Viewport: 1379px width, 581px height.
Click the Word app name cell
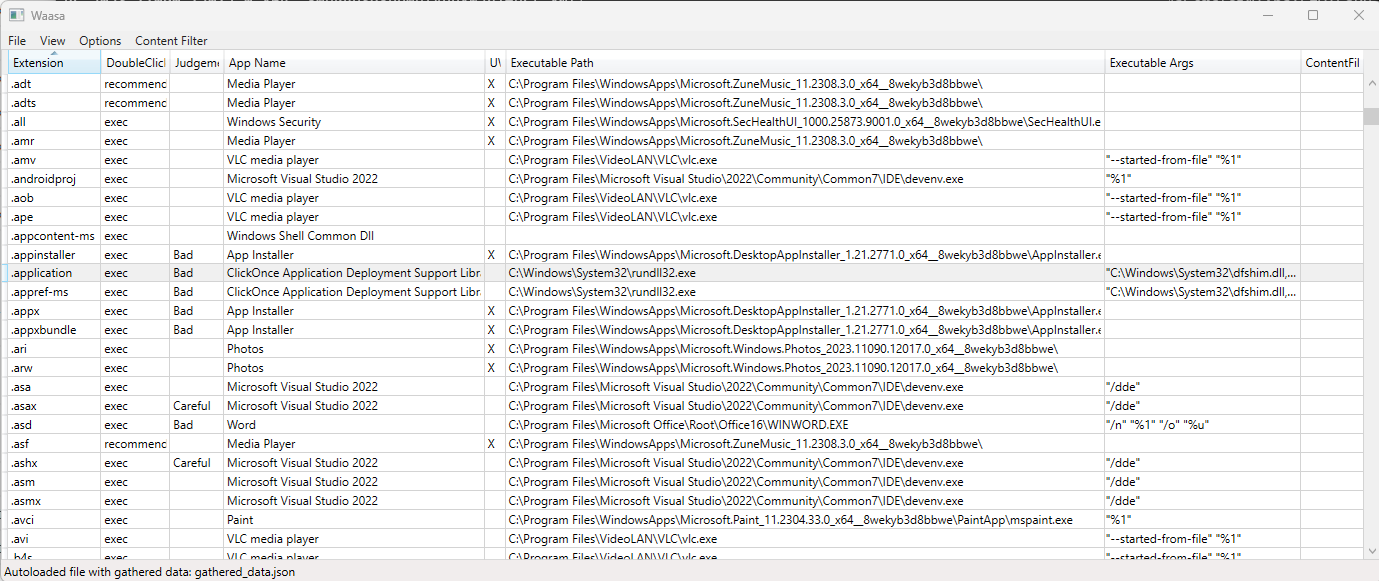pos(353,425)
